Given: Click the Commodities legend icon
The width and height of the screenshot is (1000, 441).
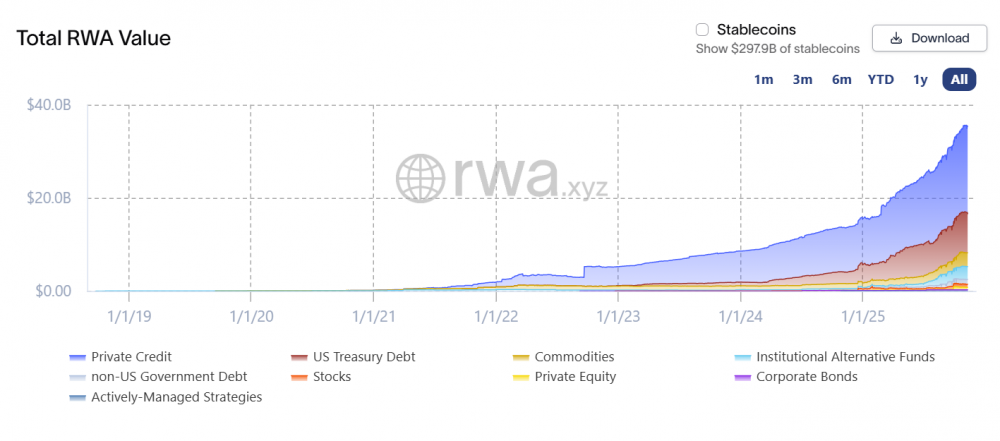Looking at the screenshot, I should (x=521, y=357).
